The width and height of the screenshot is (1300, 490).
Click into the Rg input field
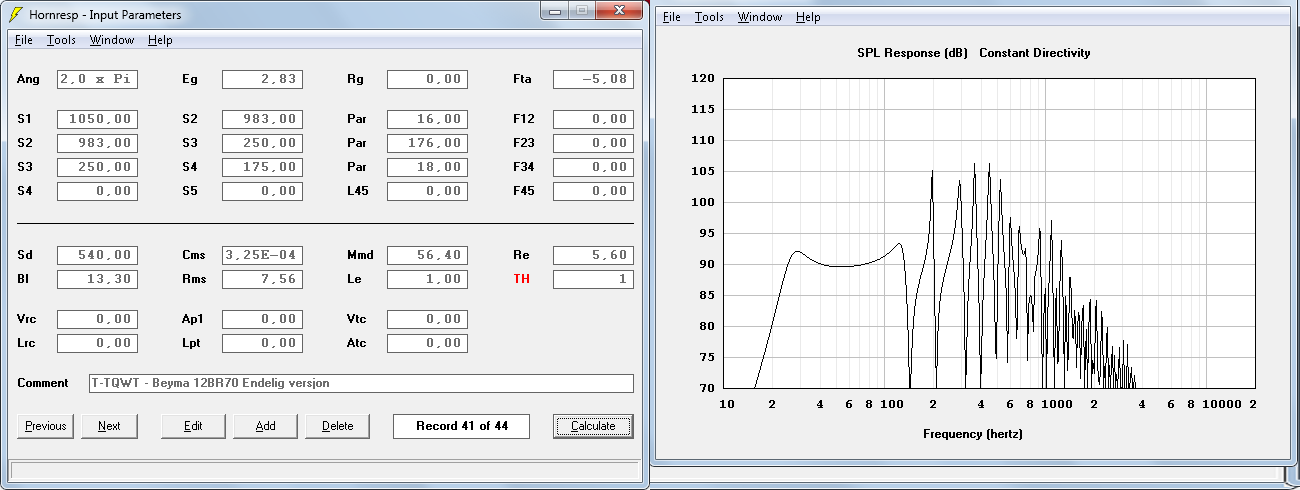coord(427,79)
